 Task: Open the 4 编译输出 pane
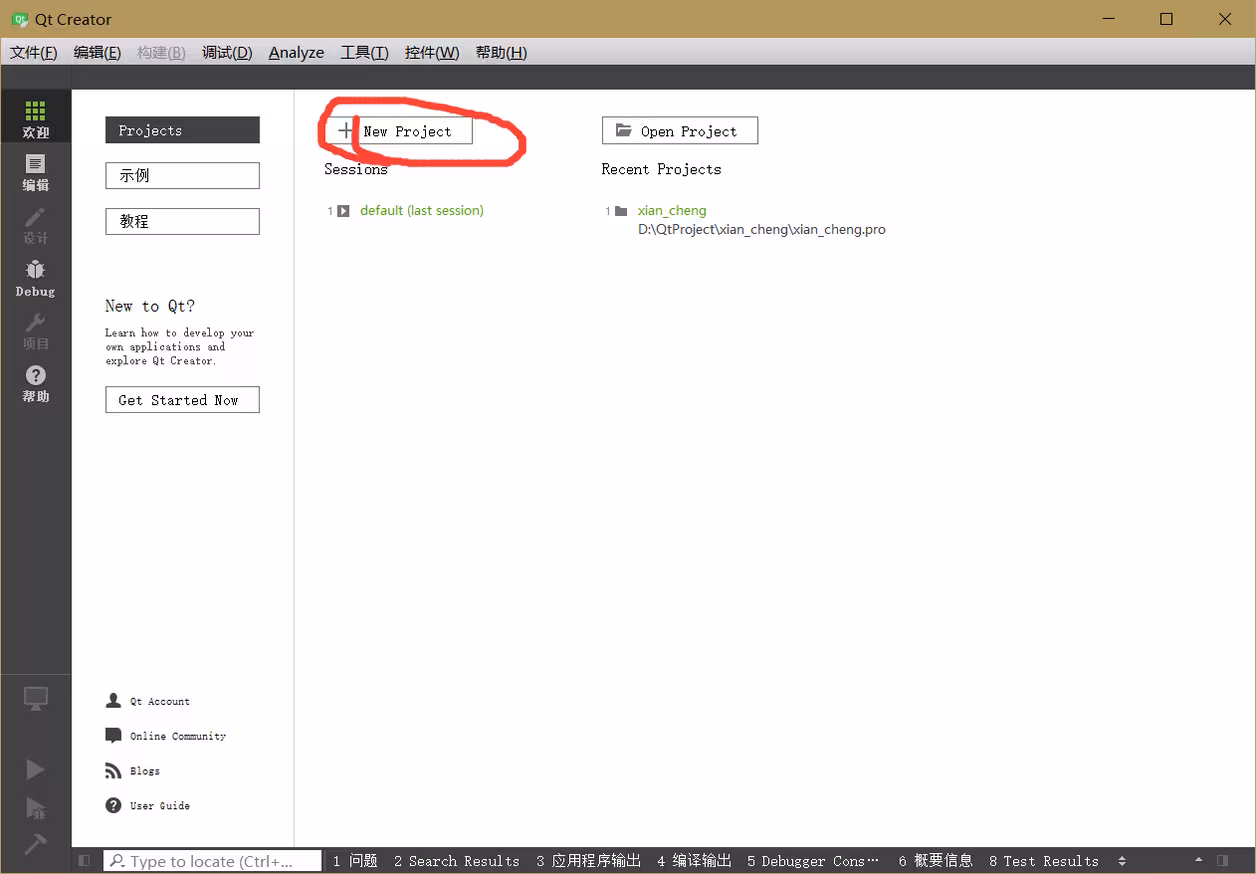pyautogui.click(x=694, y=861)
